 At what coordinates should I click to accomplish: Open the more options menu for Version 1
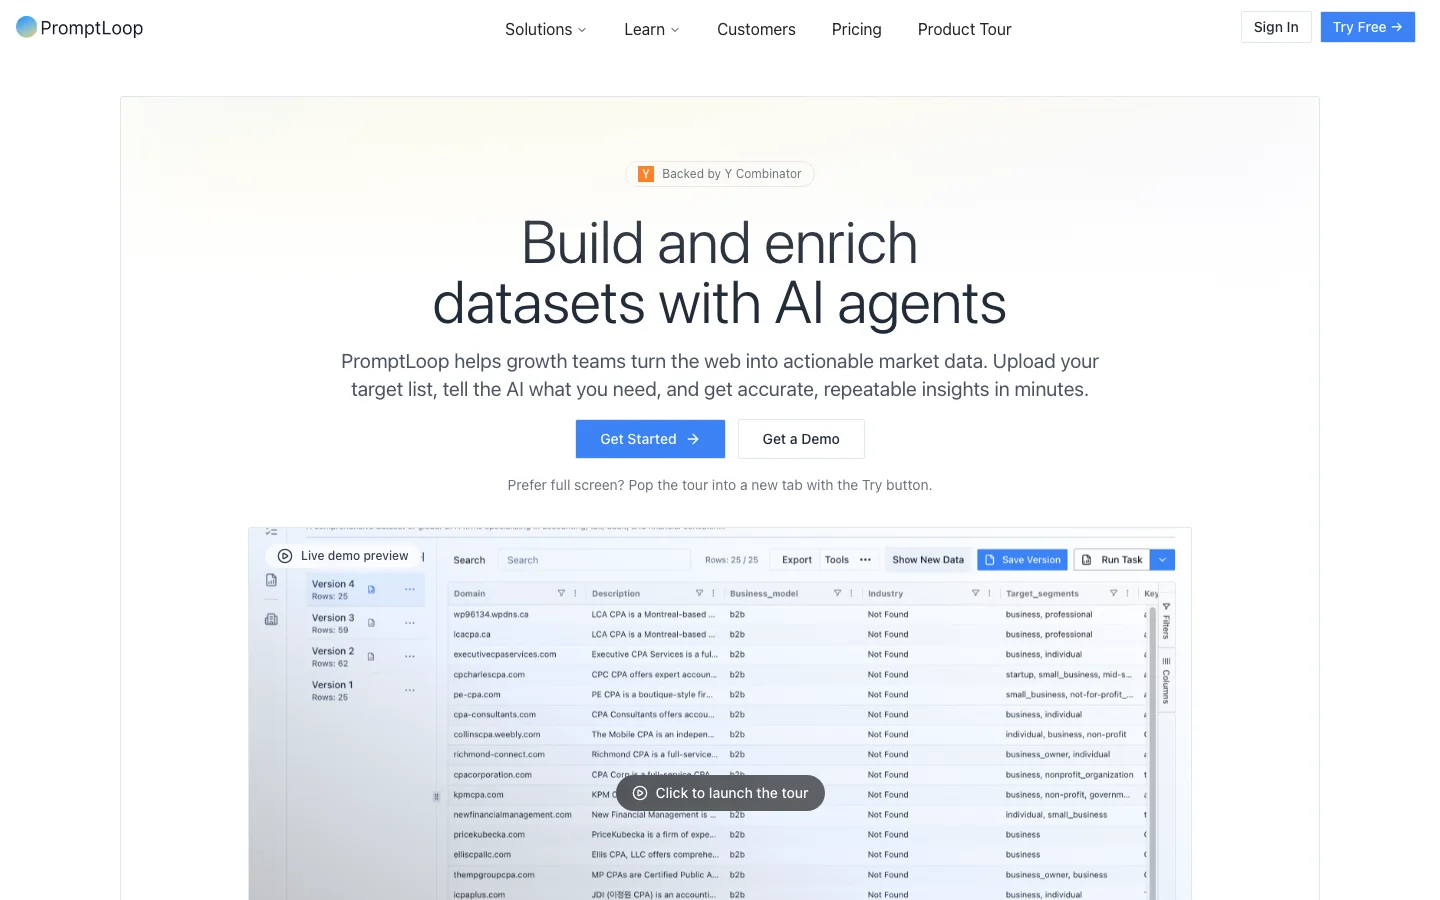[x=410, y=690]
